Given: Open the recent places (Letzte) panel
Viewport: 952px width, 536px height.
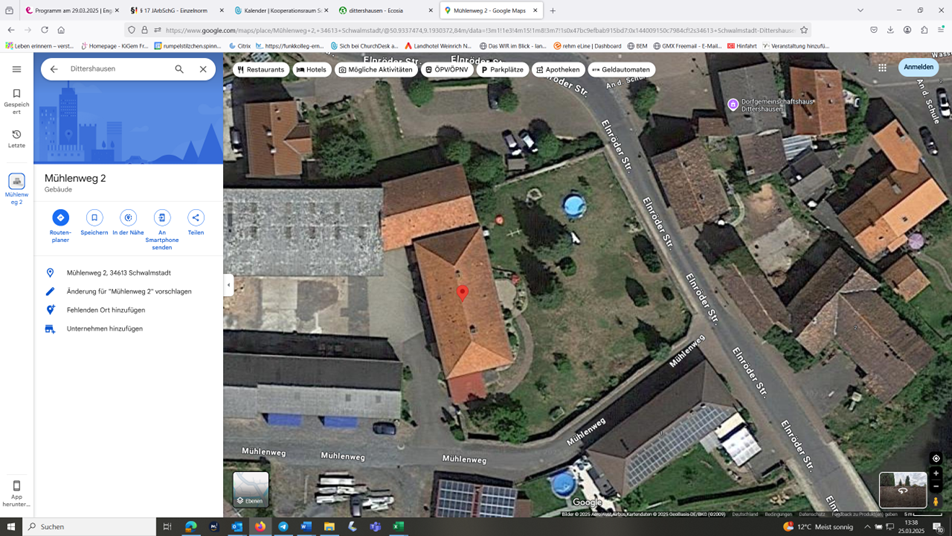Looking at the screenshot, I should click(x=16, y=138).
